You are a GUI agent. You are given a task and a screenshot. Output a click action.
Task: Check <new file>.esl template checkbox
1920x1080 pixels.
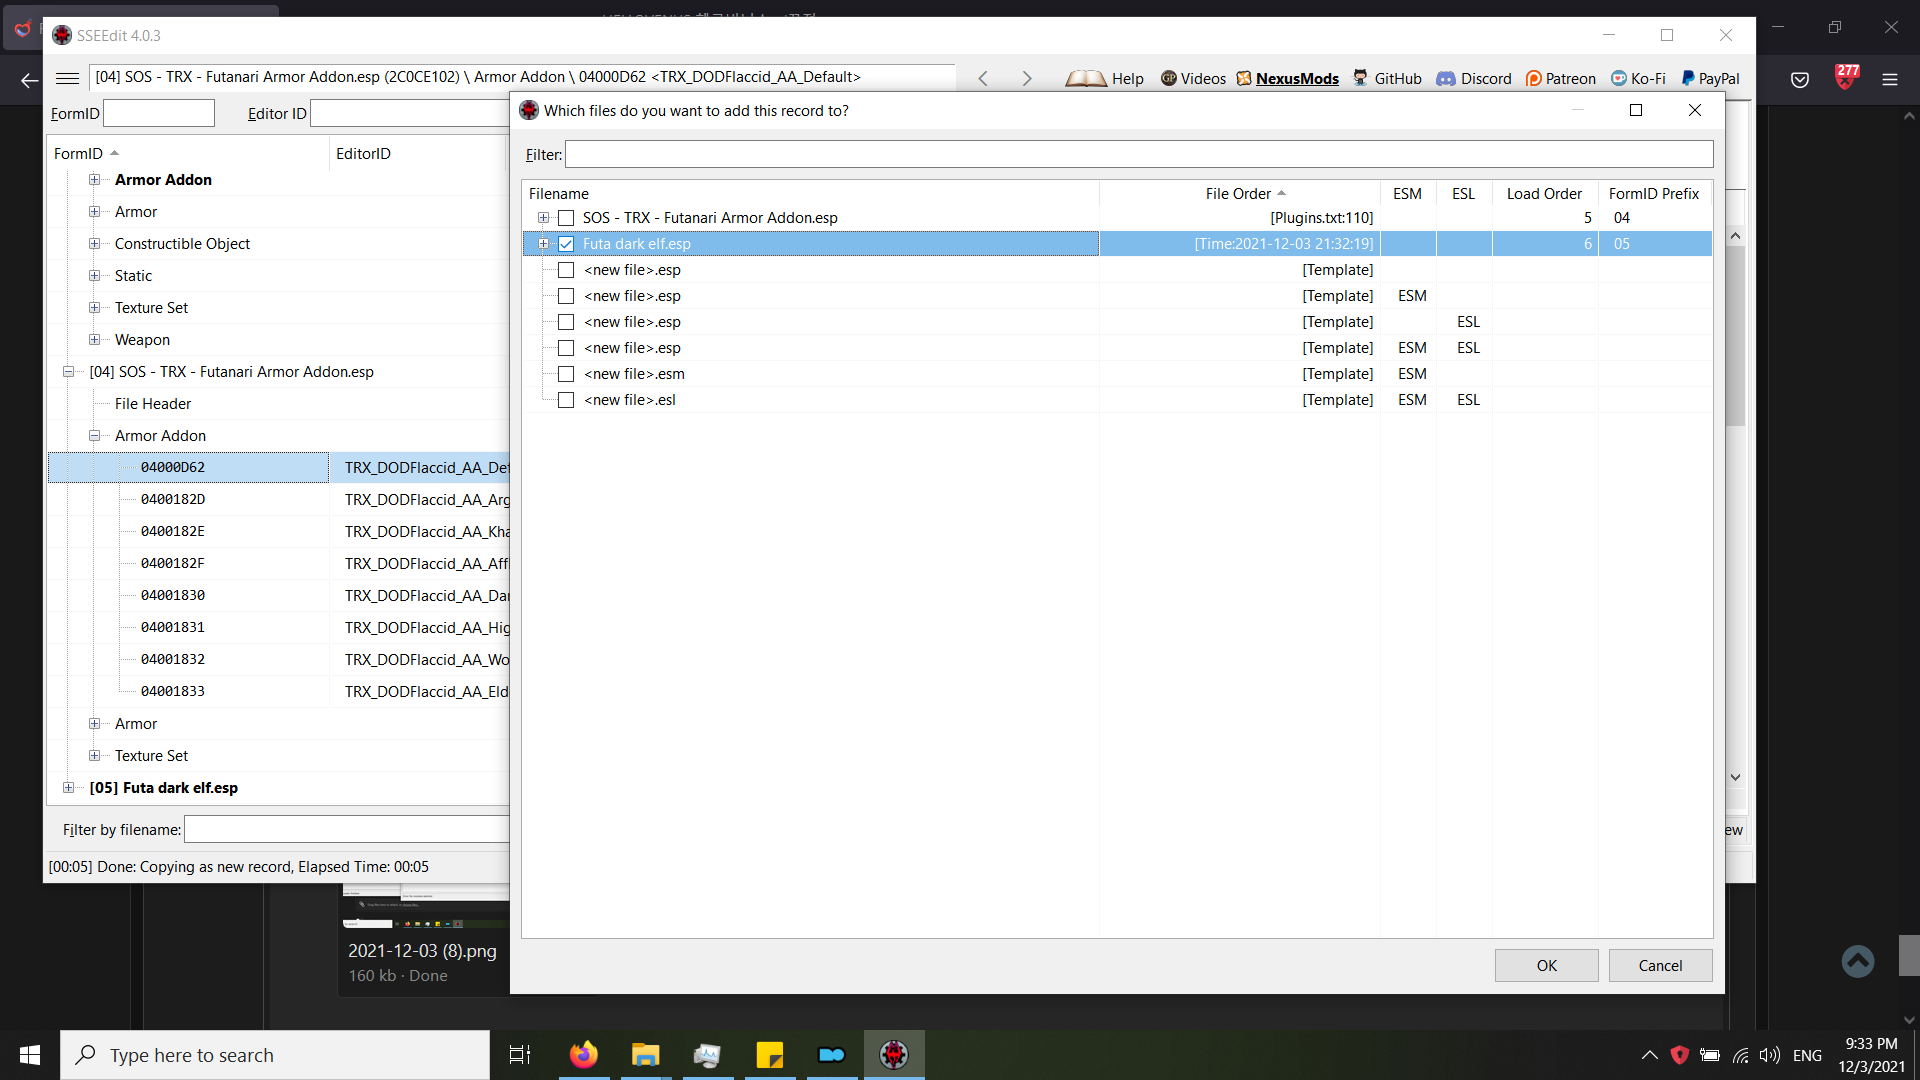566,400
